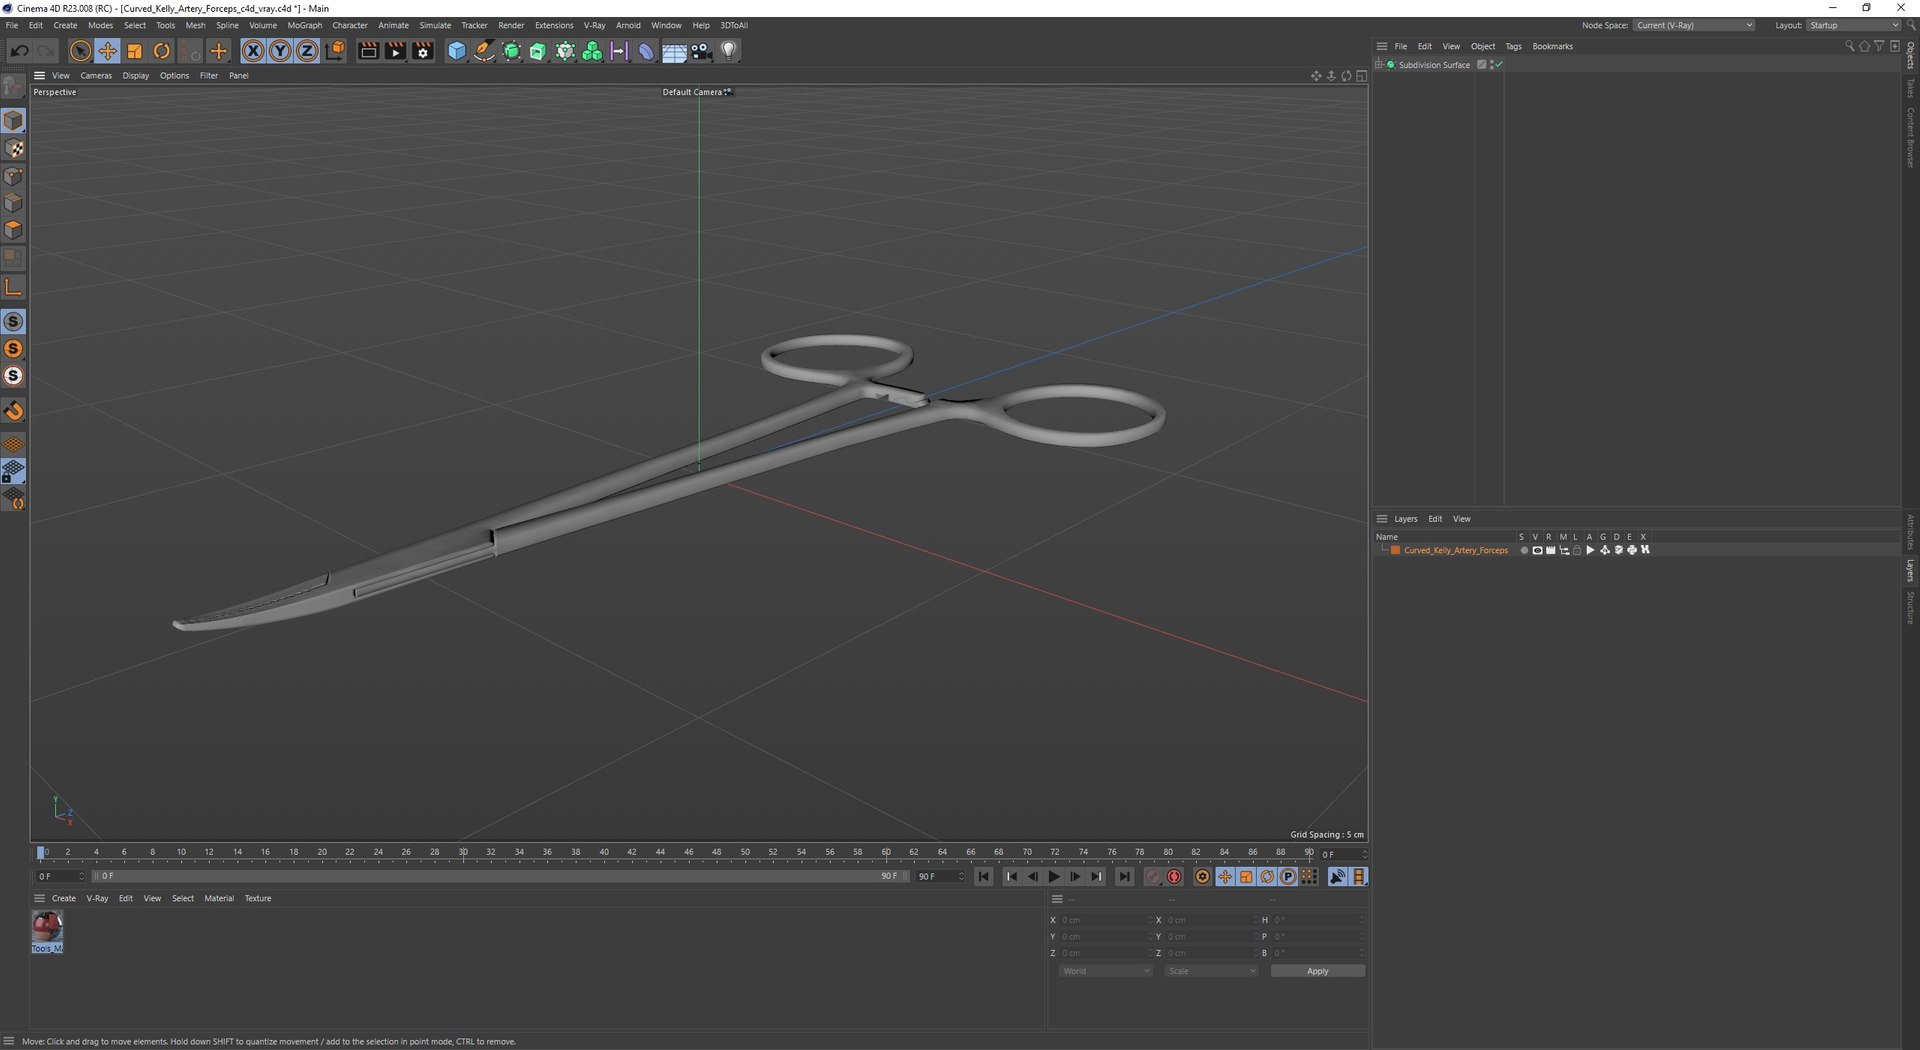Go to start of animation

(984, 877)
